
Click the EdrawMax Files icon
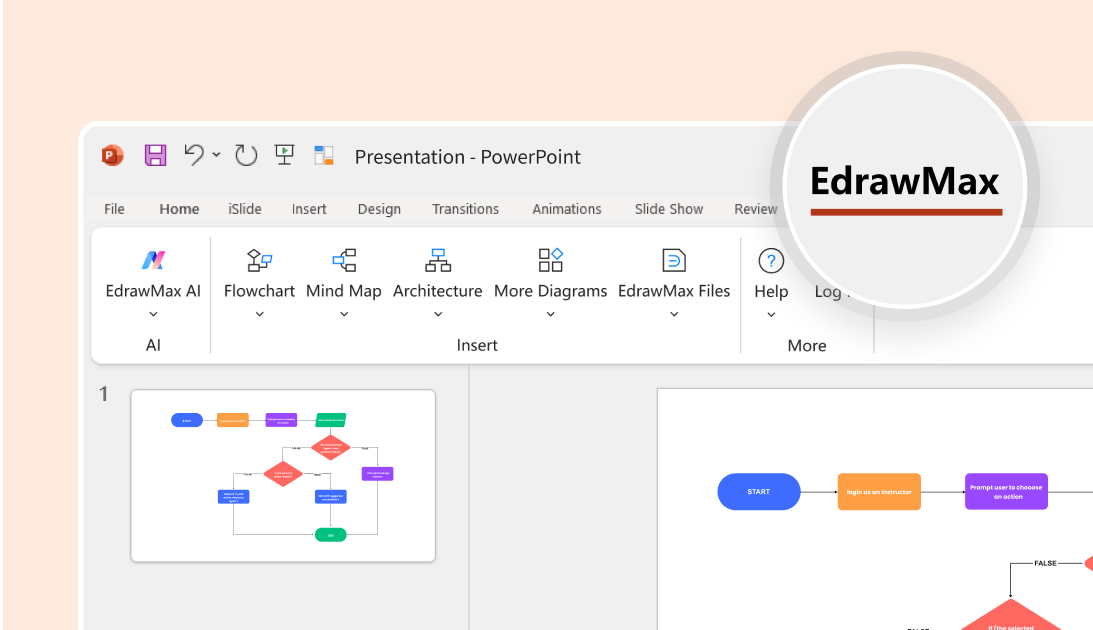pos(674,260)
